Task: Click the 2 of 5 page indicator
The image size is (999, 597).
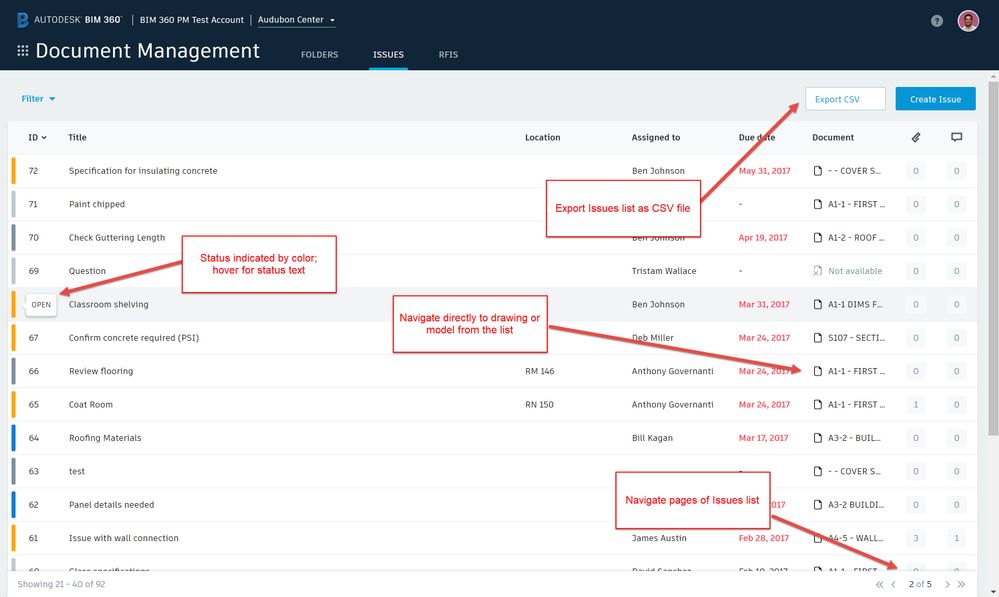Action: tap(920, 584)
